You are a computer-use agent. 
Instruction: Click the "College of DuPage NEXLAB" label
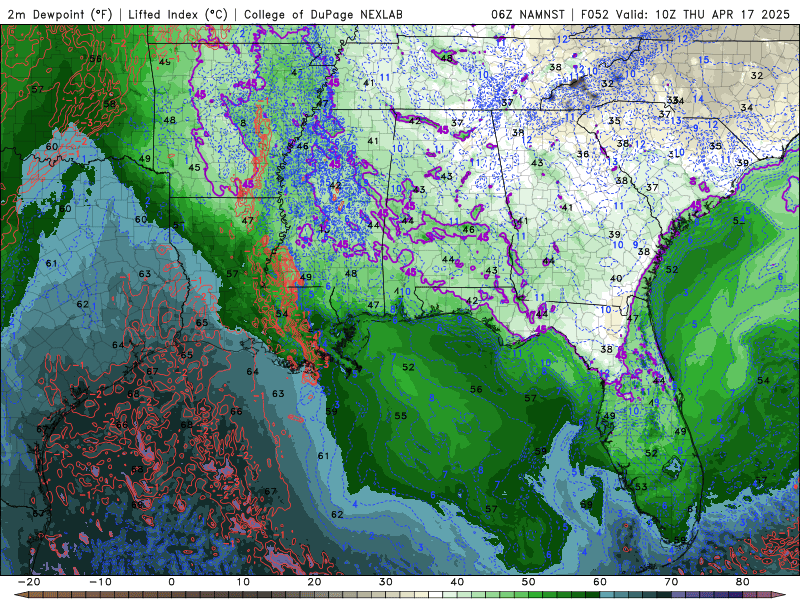[x=323, y=14]
